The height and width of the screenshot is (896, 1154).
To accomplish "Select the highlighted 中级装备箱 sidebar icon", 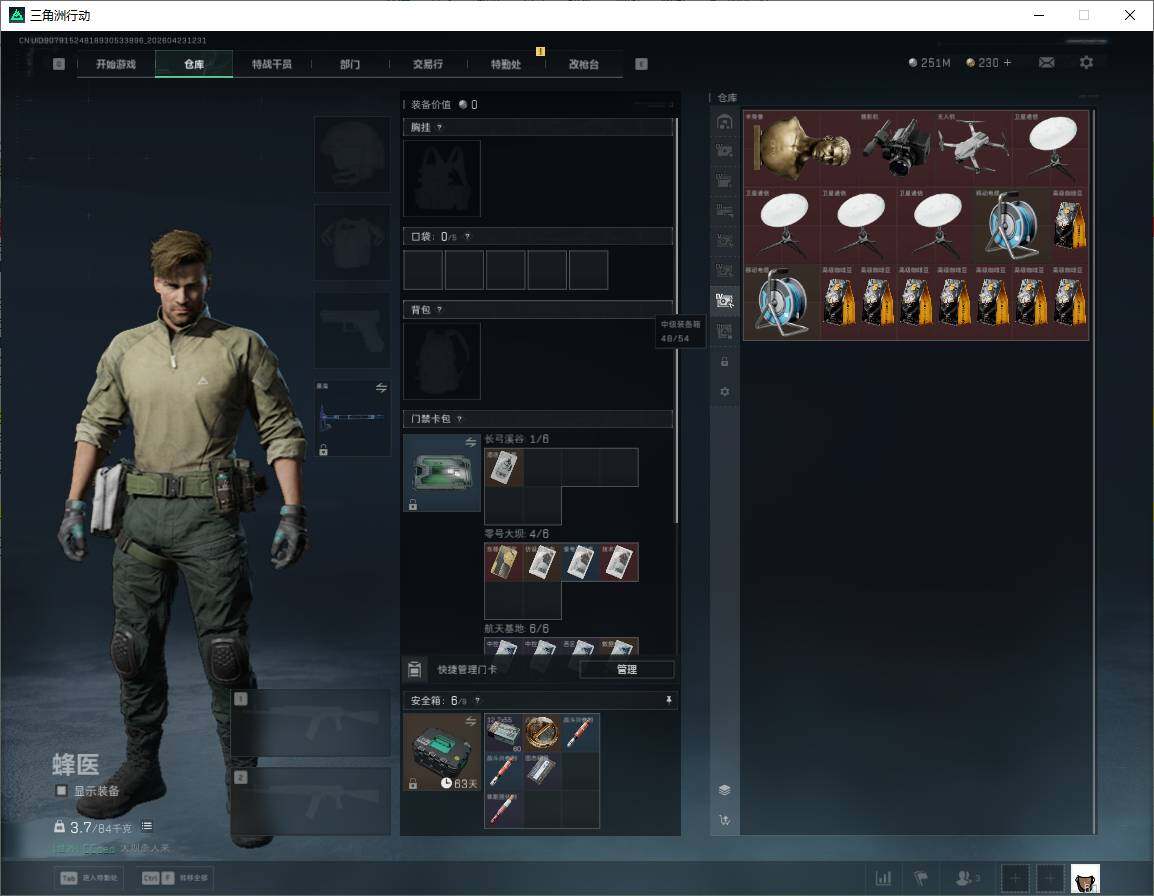I will pos(724,300).
